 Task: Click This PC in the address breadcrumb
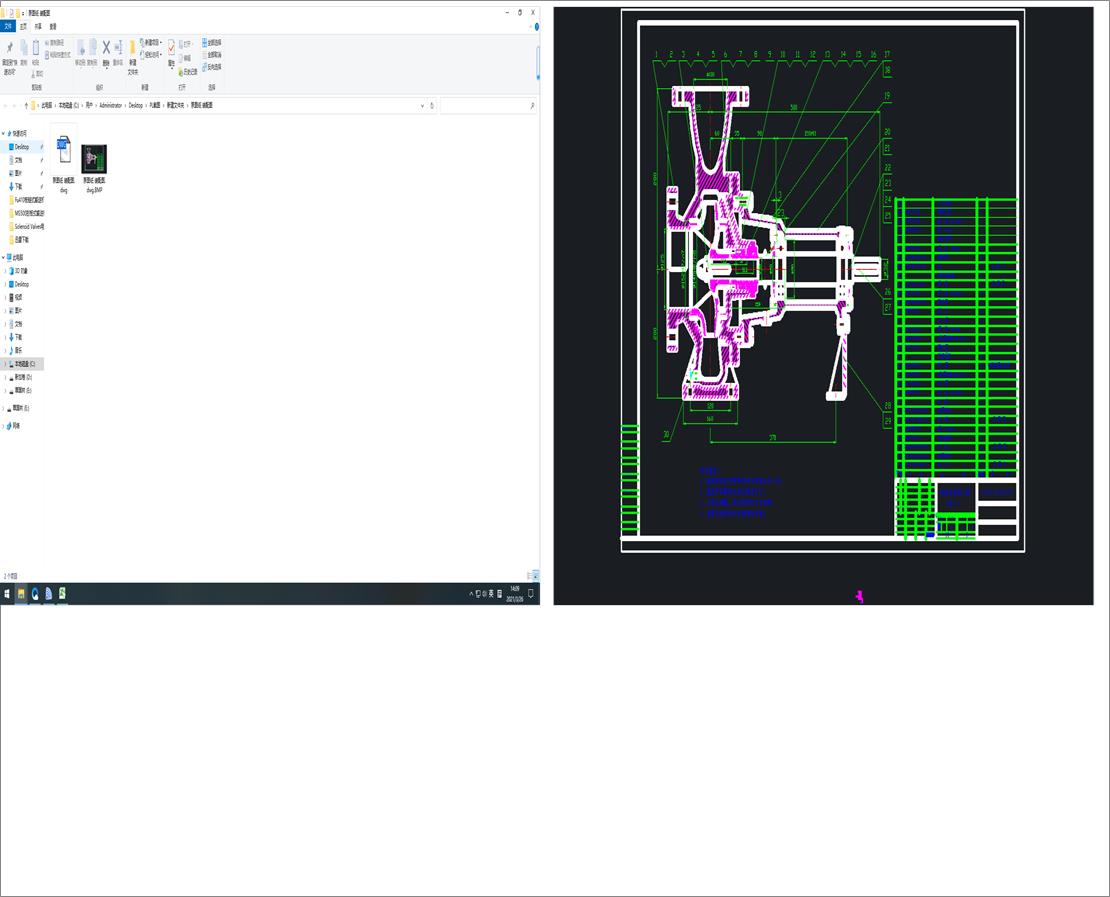pyautogui.click(x=46, y=105)
